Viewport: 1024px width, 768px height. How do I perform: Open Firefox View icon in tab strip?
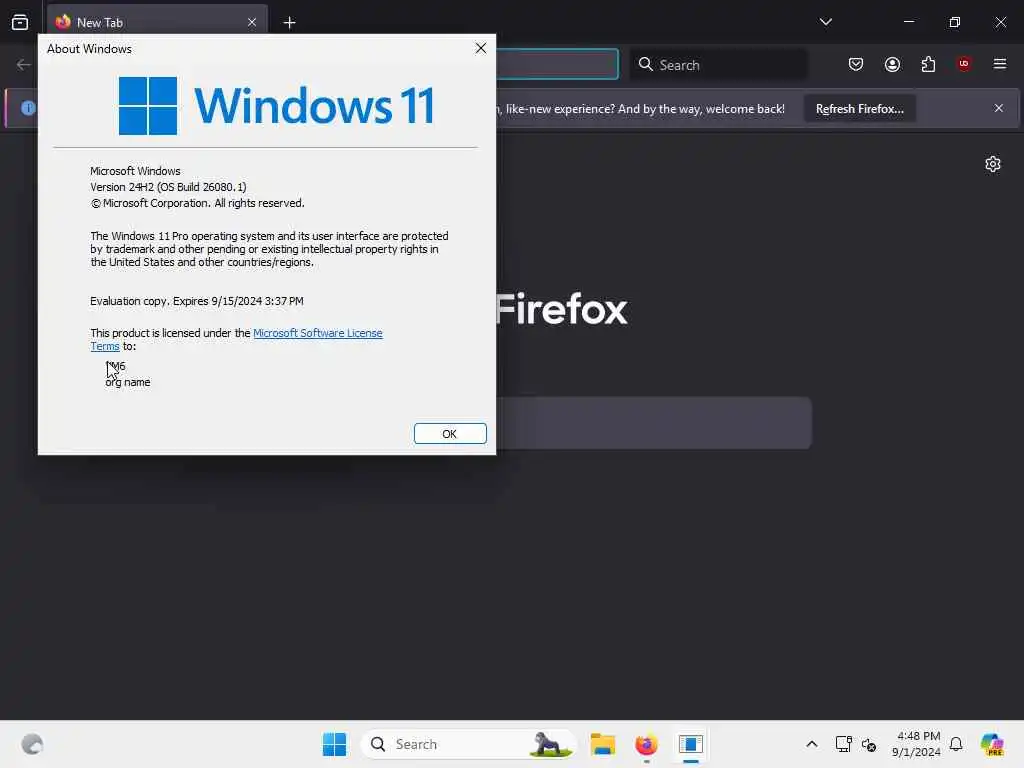(x=20, y=22)
